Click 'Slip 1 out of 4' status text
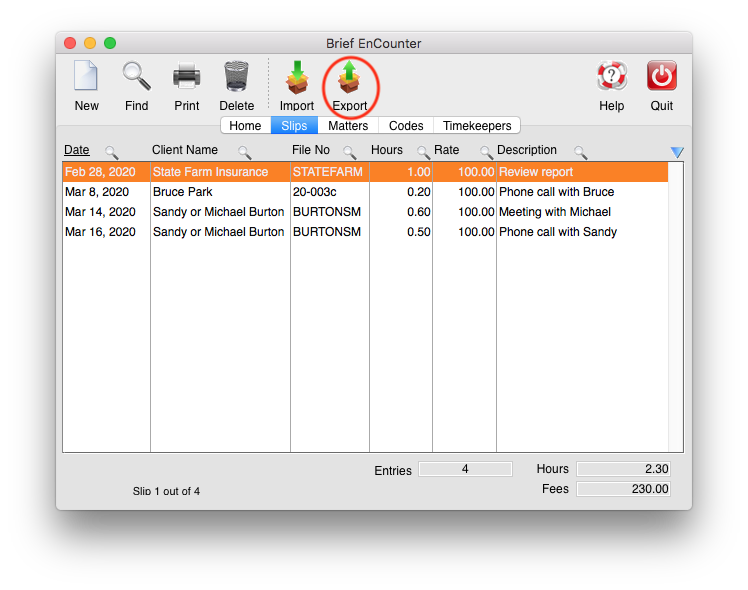This screenshot has width=748, height=590. (x=166, y=491)
